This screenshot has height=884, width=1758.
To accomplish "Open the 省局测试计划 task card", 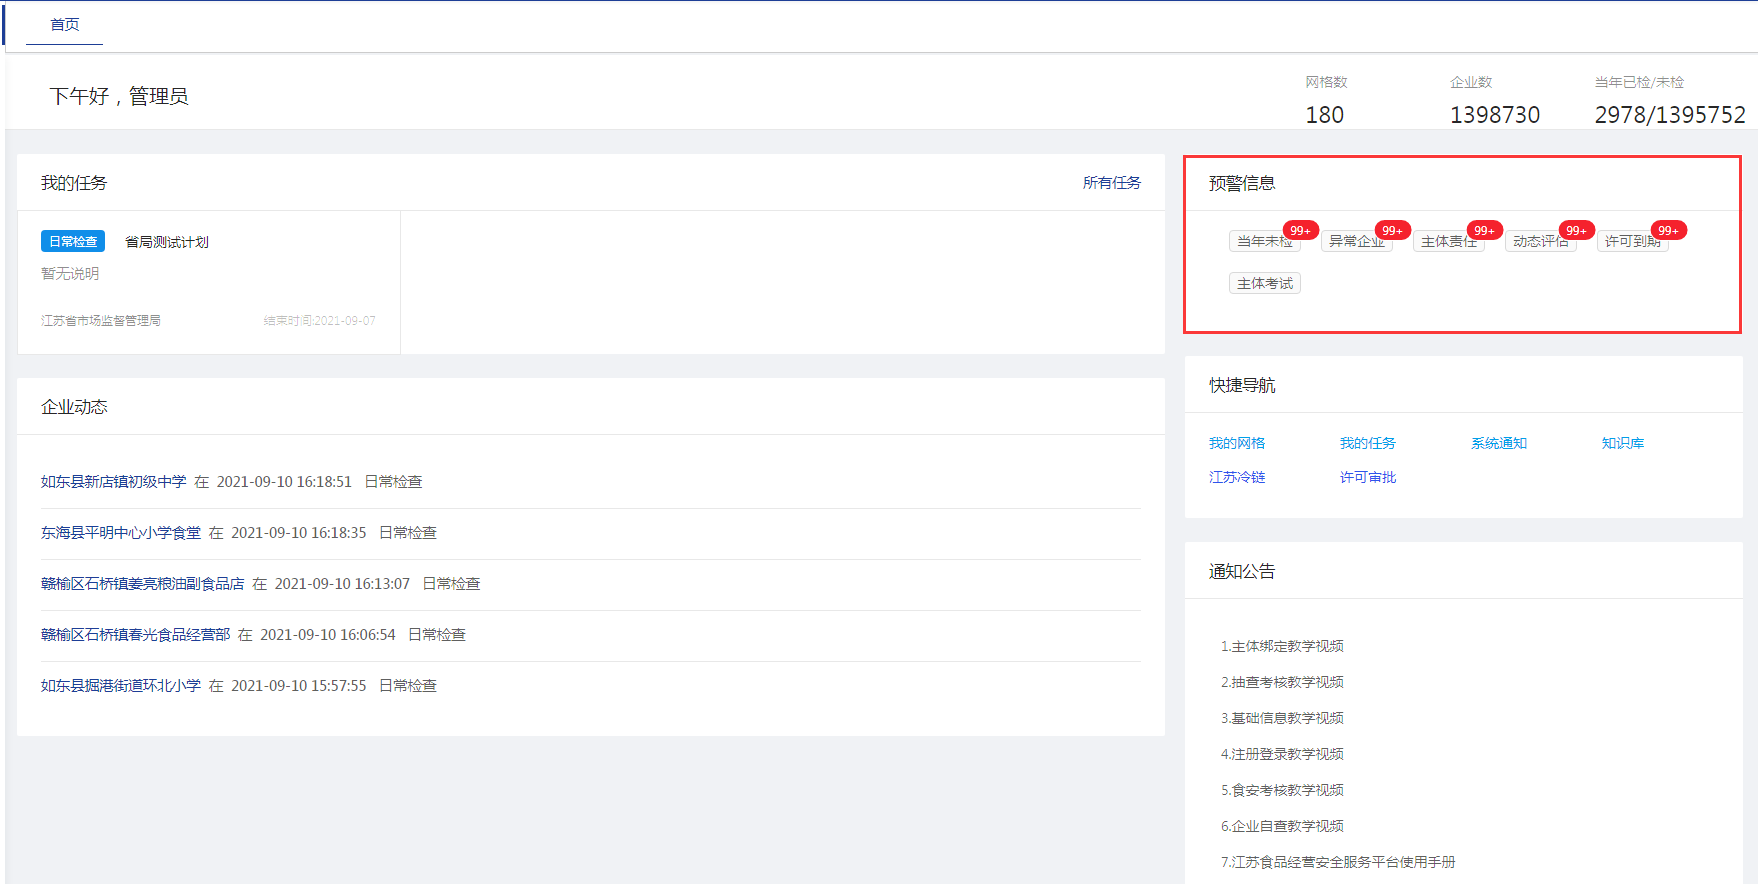I will tap(167, 242).
